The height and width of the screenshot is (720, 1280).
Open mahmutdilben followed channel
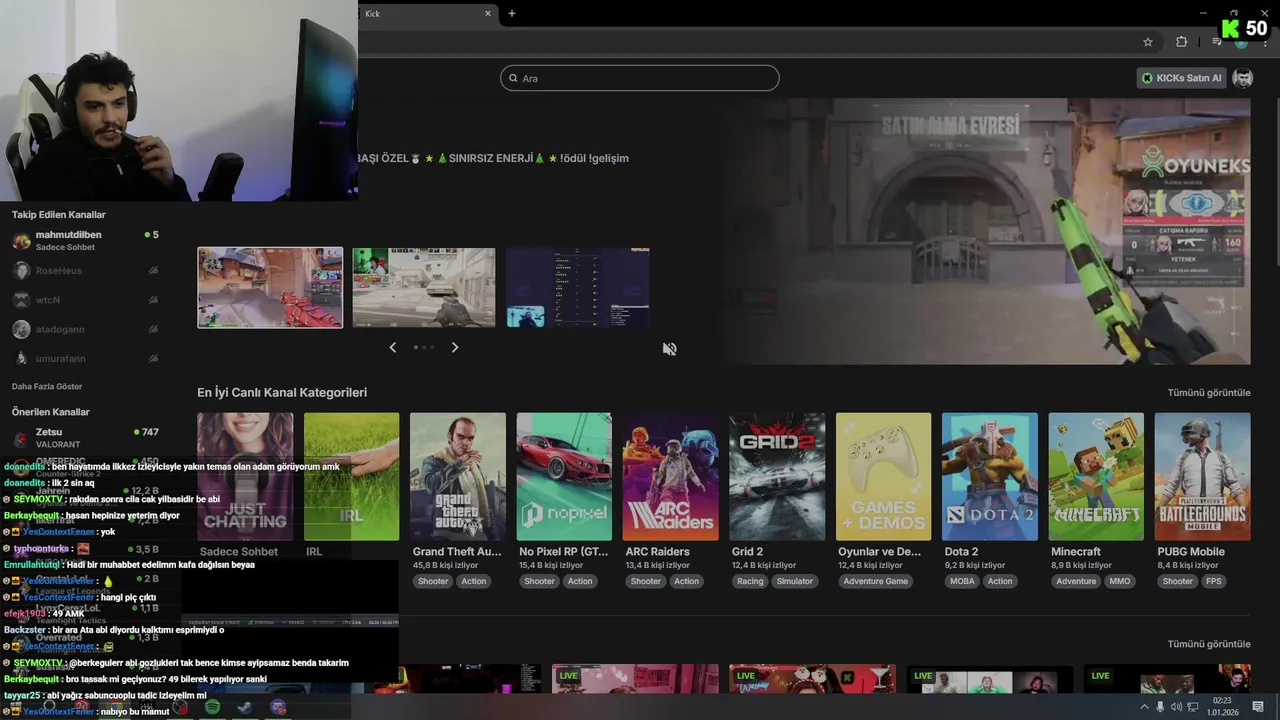pyautogui.click(x=85, y=240)
